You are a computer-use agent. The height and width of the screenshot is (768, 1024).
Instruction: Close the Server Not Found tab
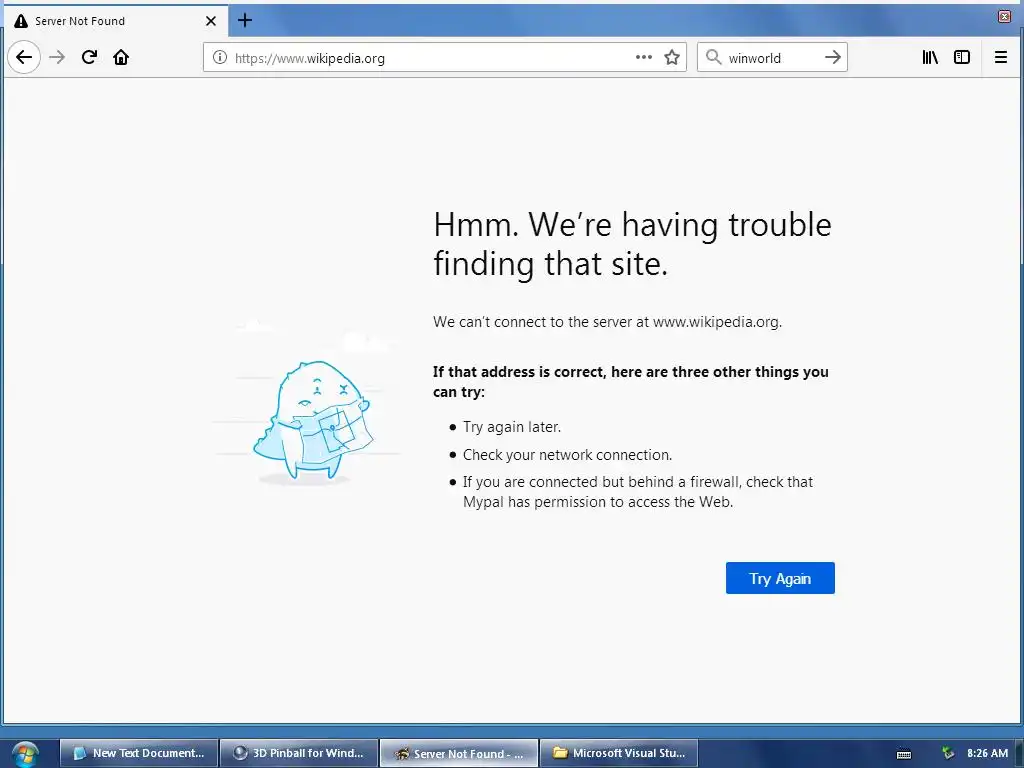[211, 21]
